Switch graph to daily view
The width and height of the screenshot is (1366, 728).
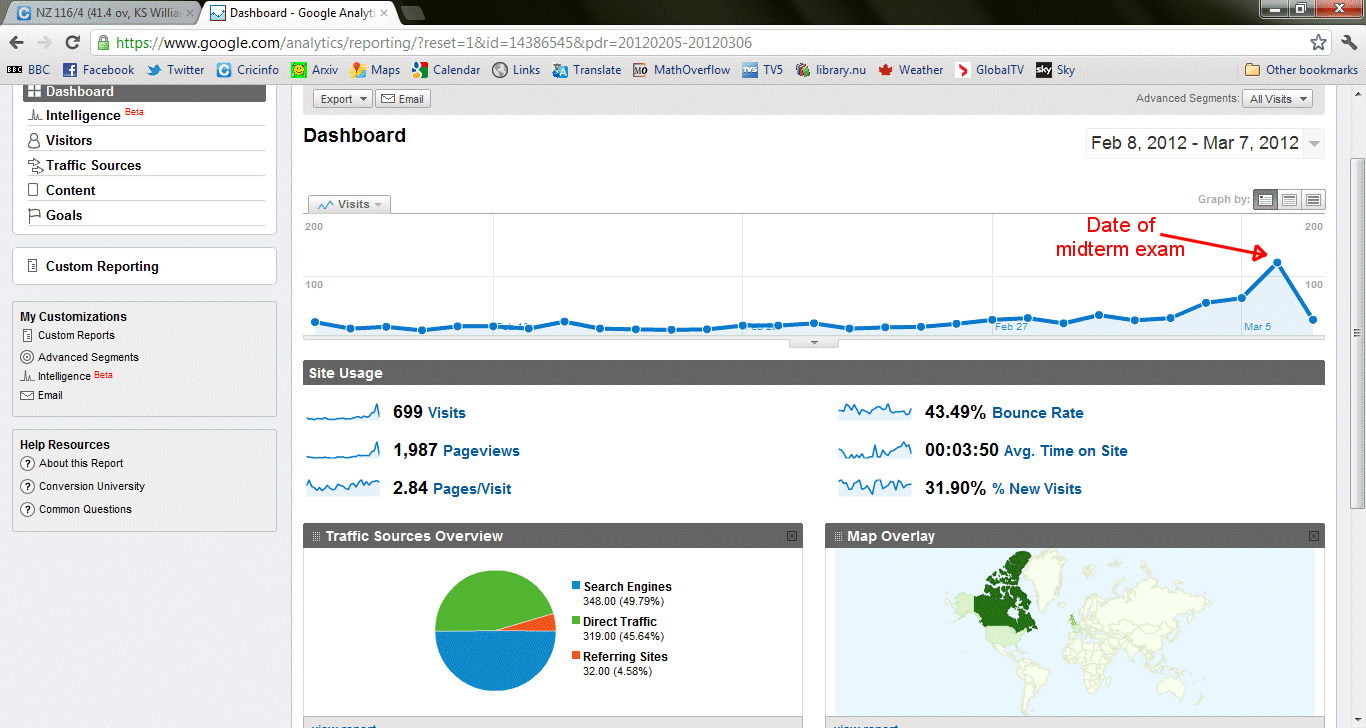[1266, 200]
